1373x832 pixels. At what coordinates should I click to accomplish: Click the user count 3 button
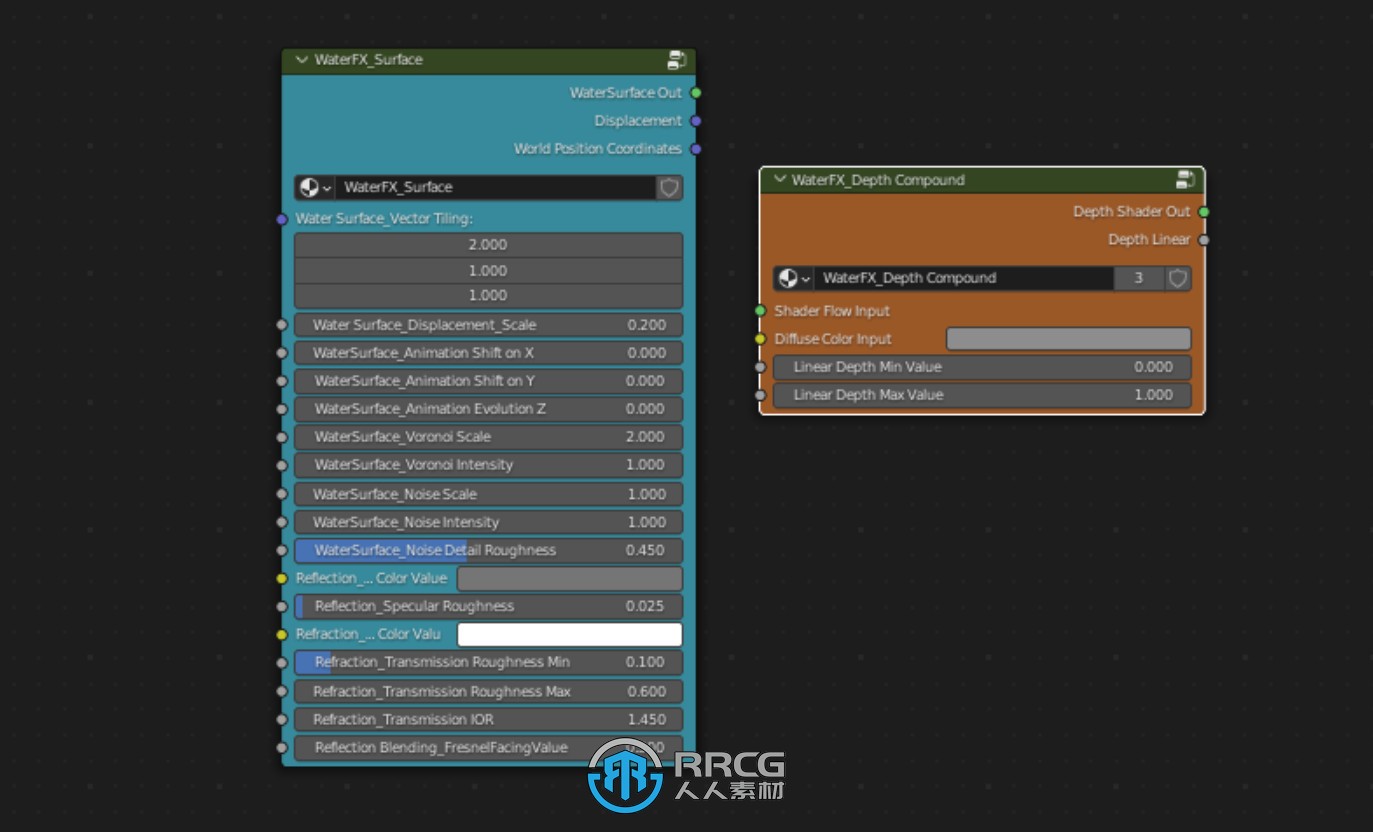coord(1139,278)
